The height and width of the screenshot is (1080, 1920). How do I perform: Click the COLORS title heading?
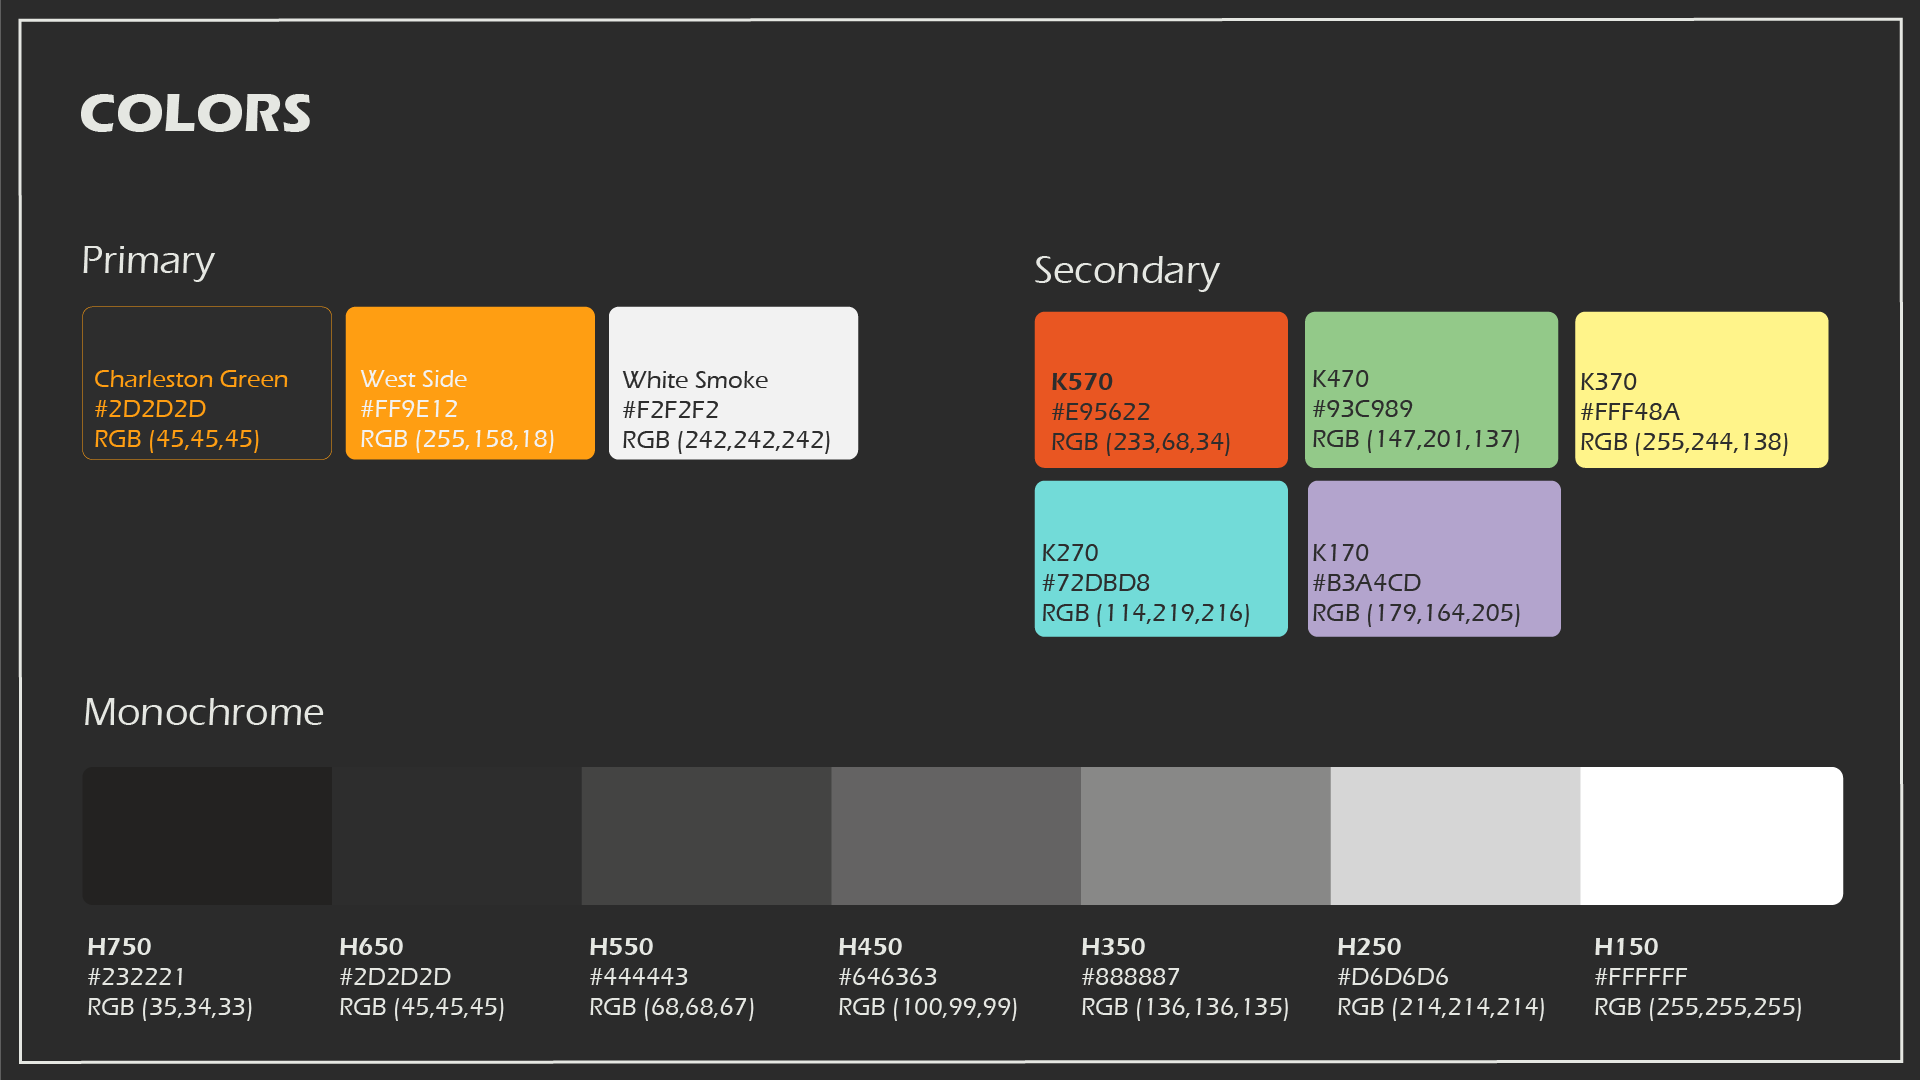tap(195, 113)
